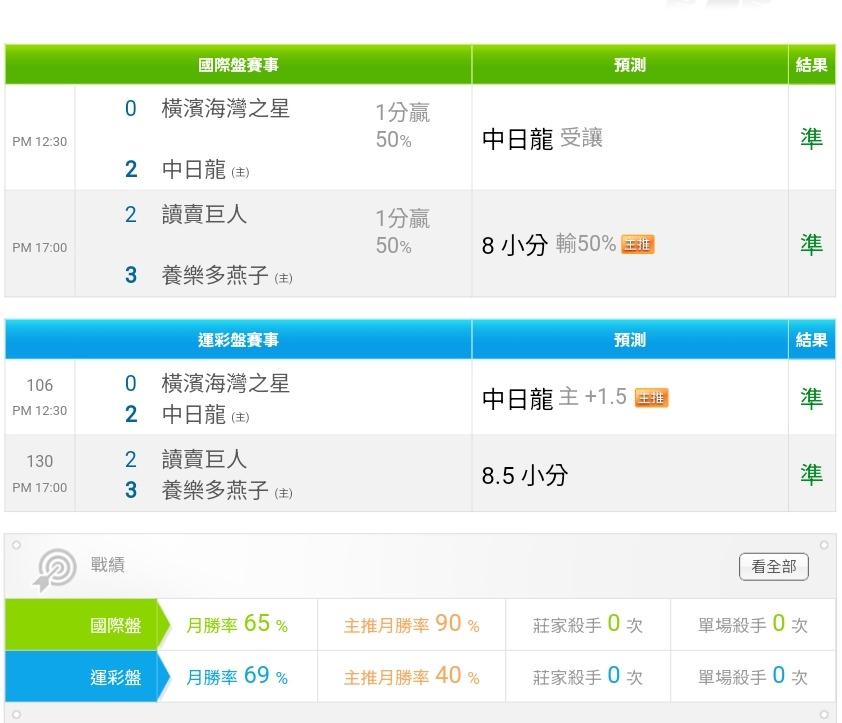The image size is (842, 723).
Task: Click the 國際盤 月勝率 65% stat
Action: tap(237, 624)
